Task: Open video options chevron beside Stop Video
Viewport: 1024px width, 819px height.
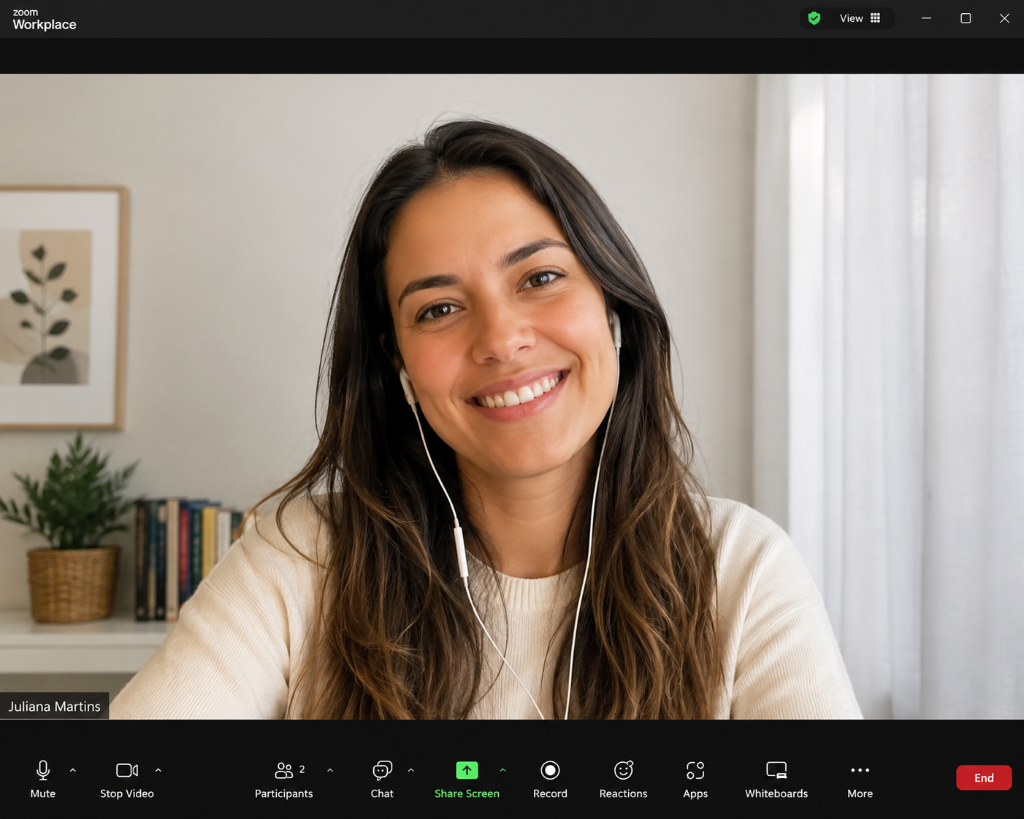Action: tap(158, 771)
